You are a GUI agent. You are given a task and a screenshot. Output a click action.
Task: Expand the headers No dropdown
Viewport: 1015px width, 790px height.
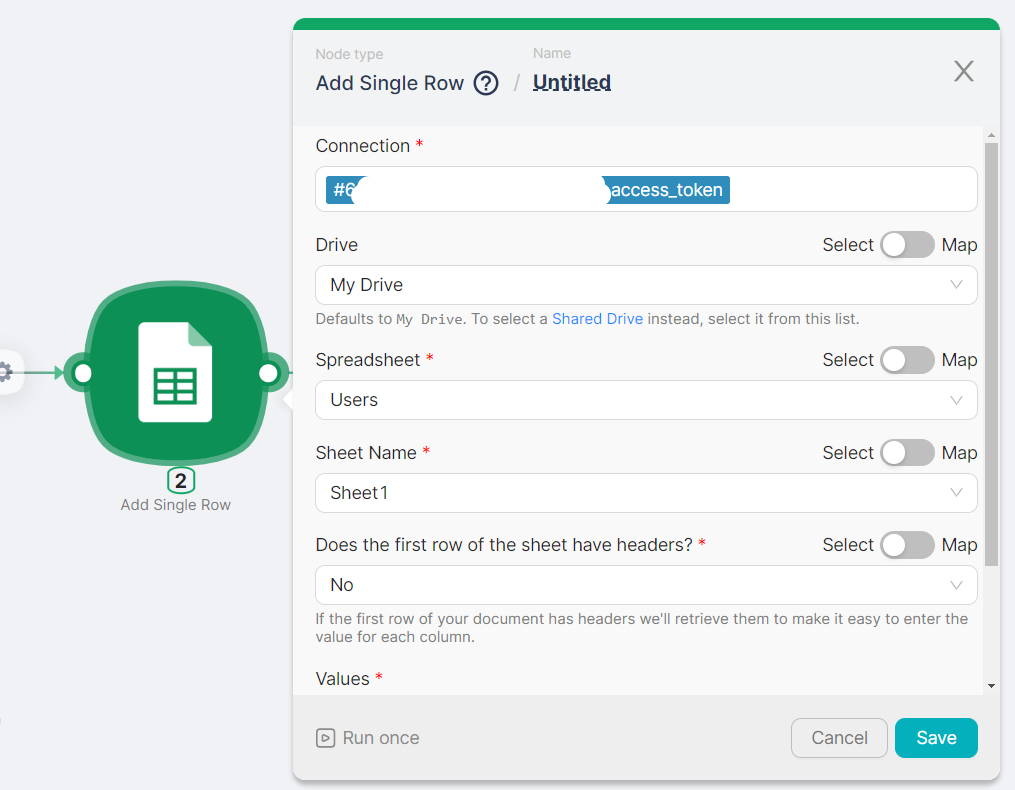(x=645, y=585)
